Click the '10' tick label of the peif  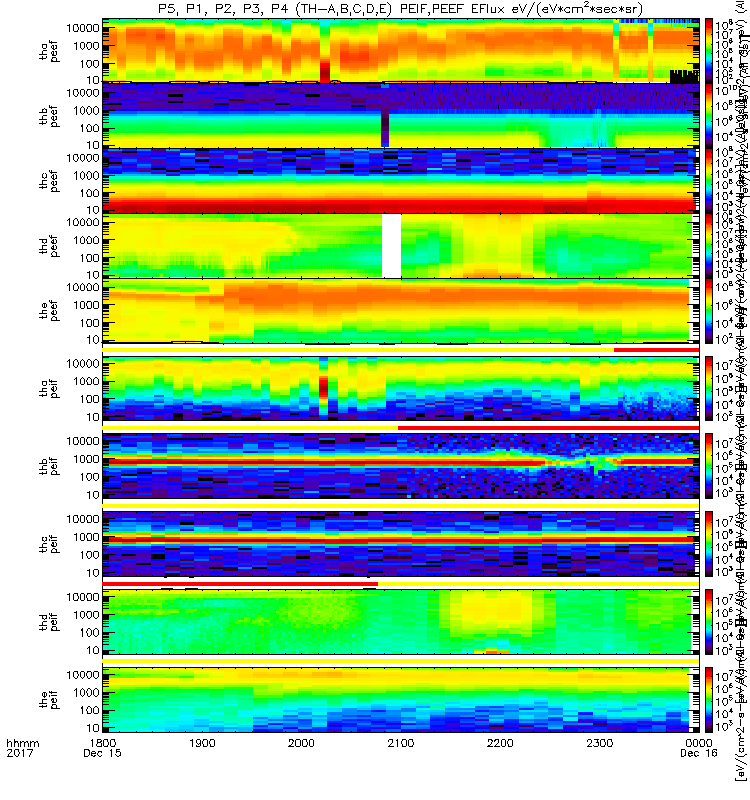93,728
